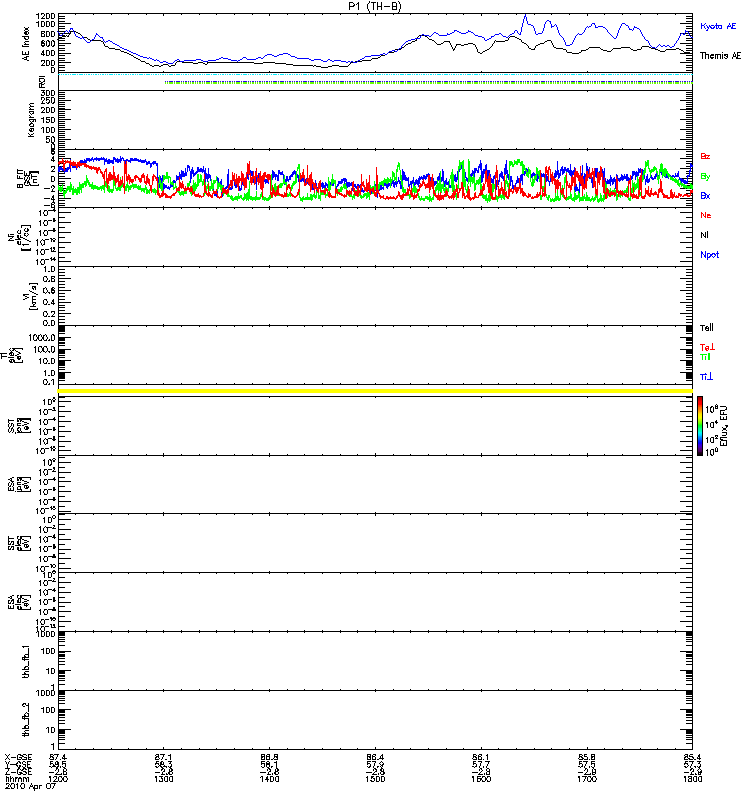Click the green 'By' legend label
The width and height of the screenshot is (750, 800).
705,177
